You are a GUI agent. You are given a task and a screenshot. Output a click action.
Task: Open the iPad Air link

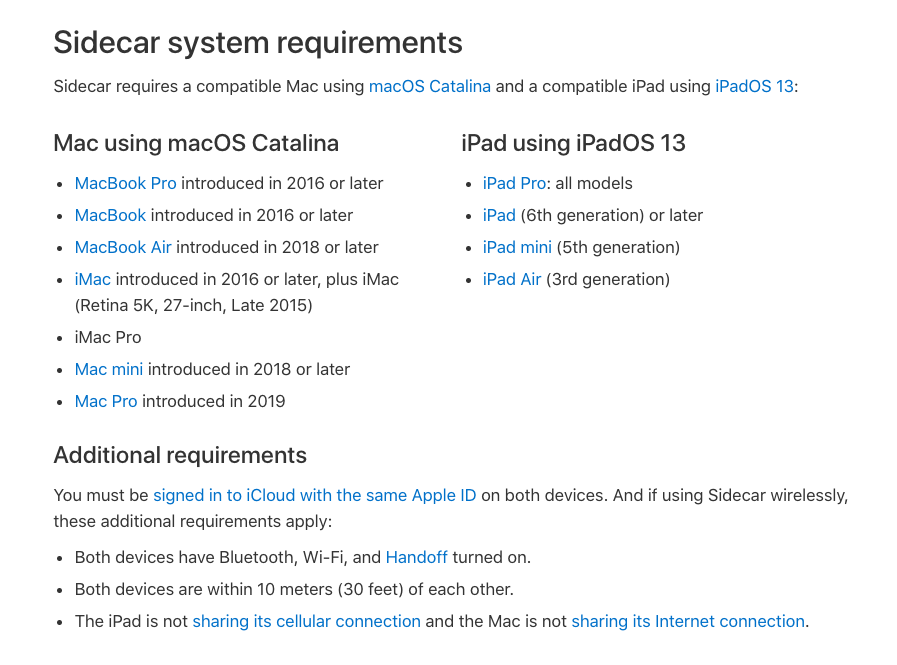[x=511, y=279]
